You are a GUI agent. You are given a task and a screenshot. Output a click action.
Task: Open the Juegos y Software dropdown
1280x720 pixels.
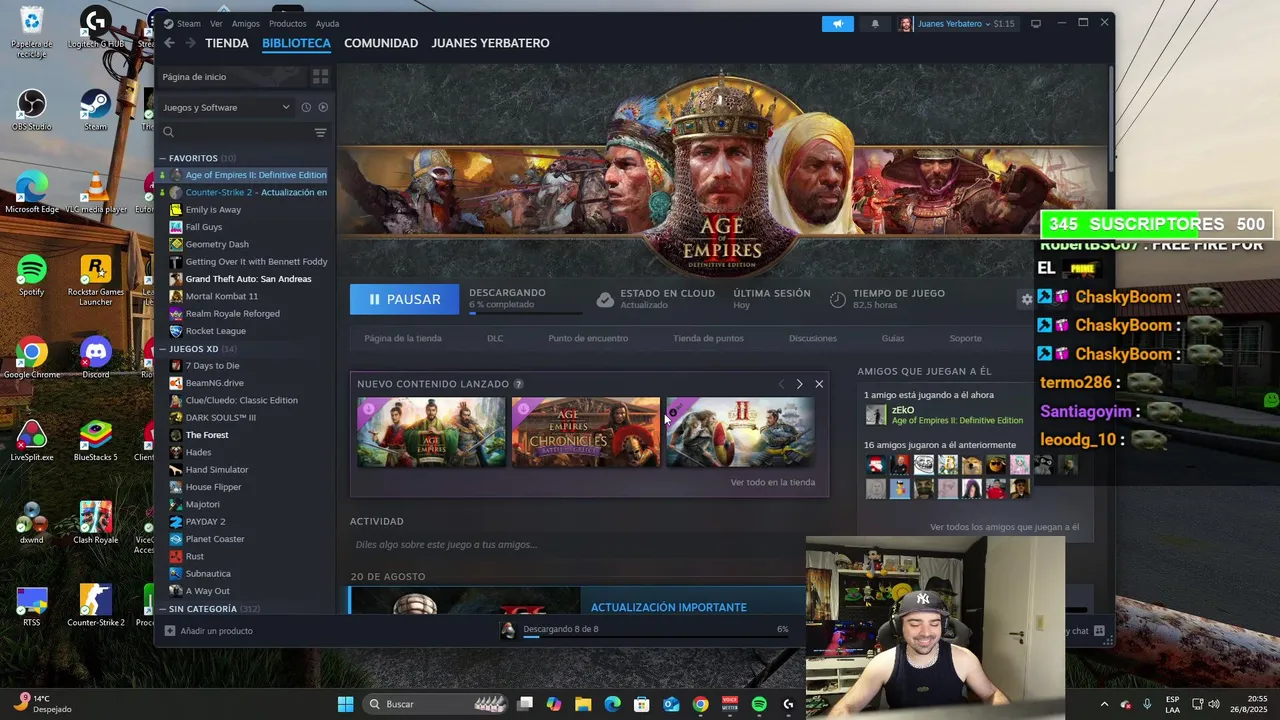click(x=226, y=107)
